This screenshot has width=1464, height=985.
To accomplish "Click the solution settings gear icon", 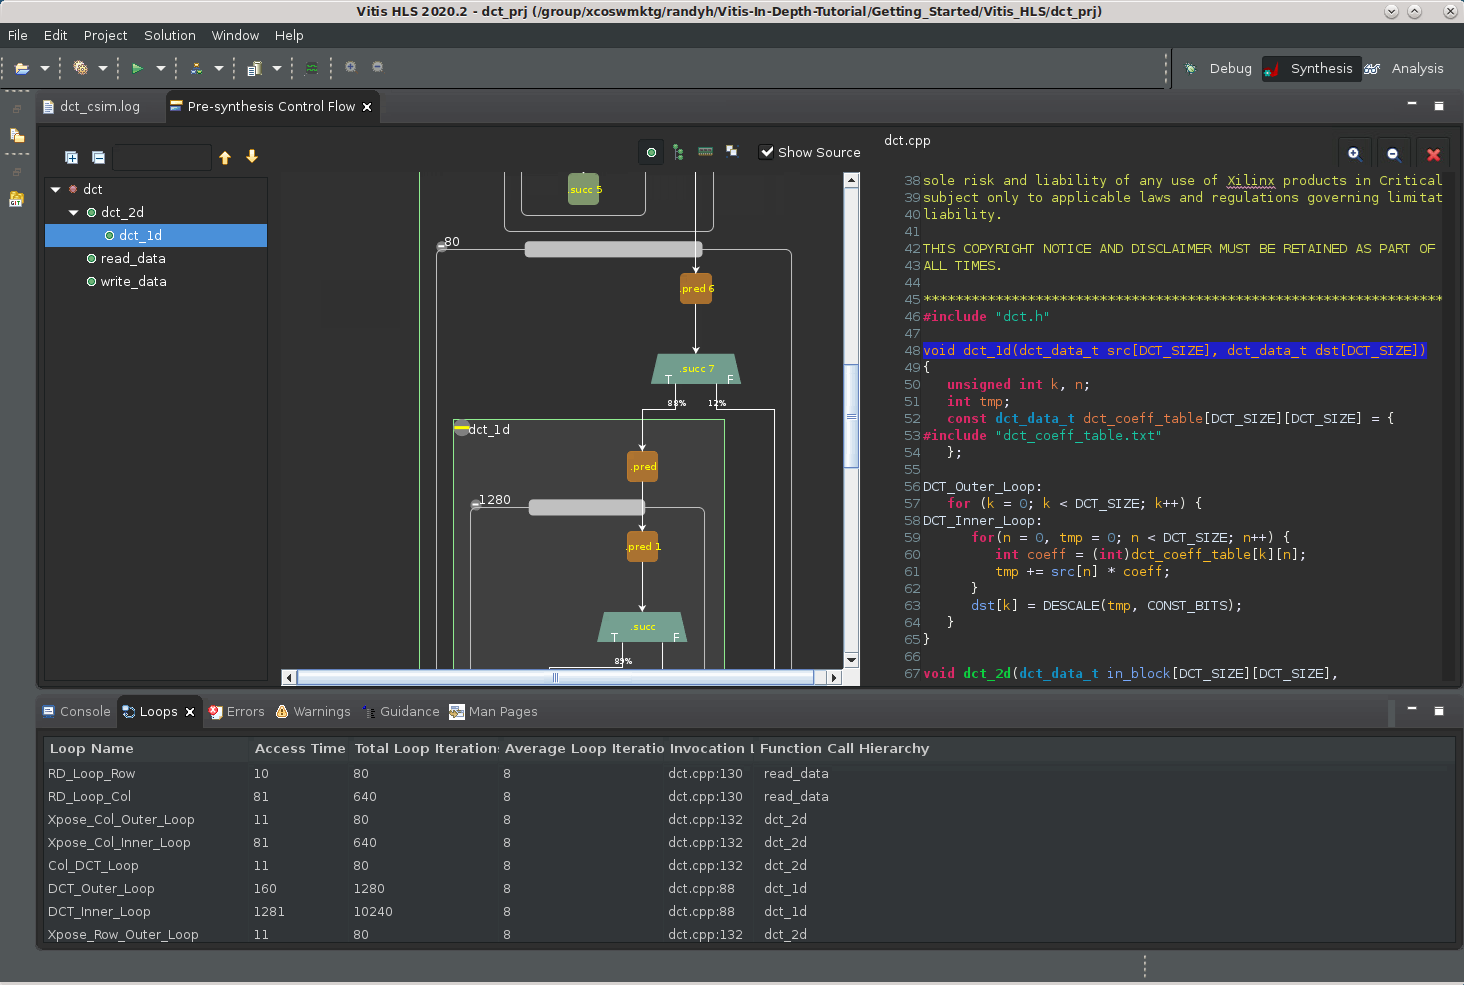I will pyautogui.click(x=81, y=69).
